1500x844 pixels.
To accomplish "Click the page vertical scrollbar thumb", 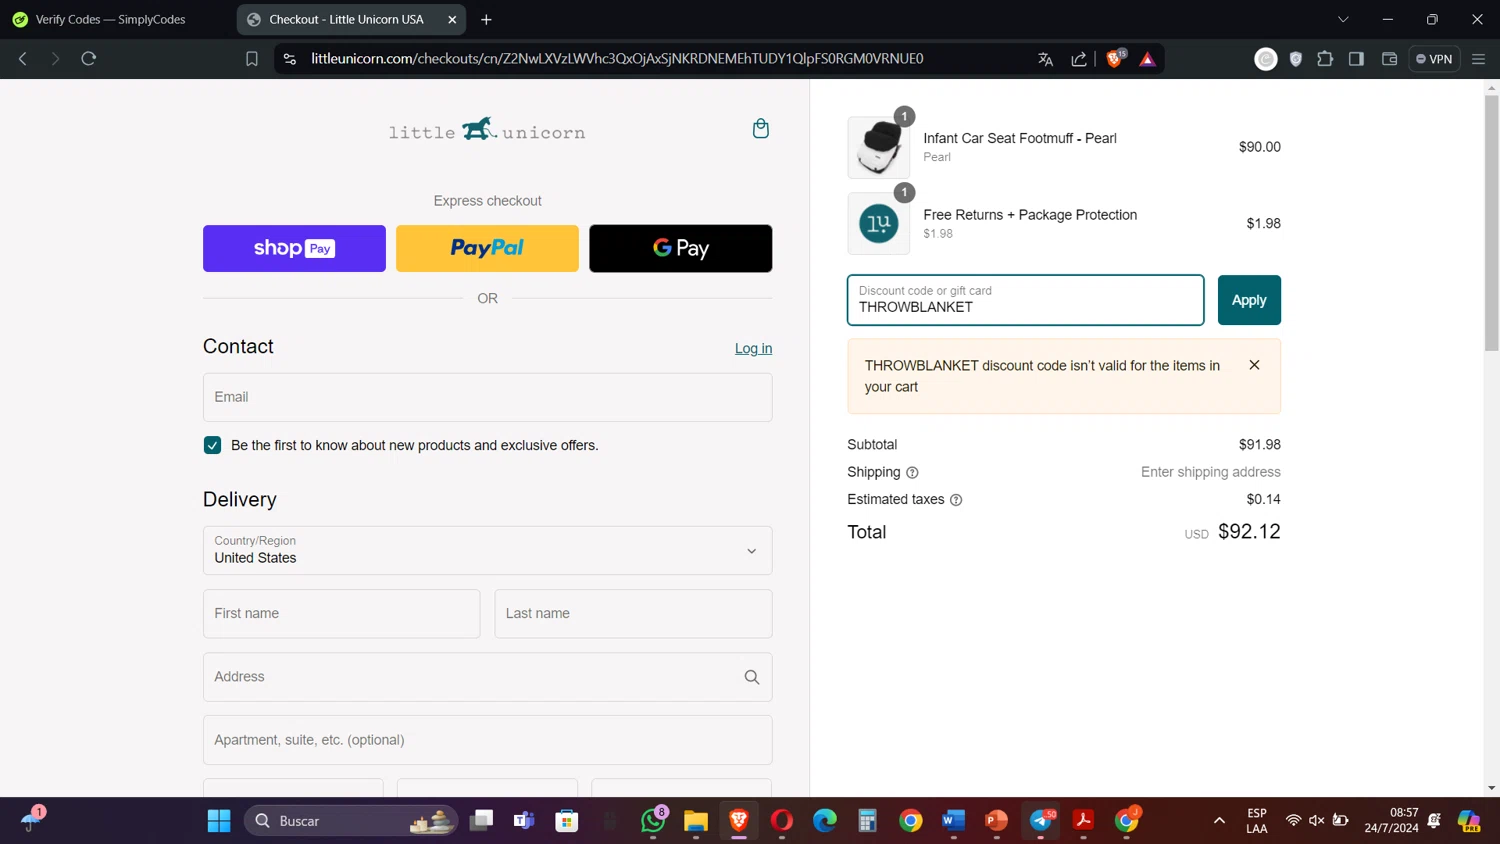I will coord(1491,223).
